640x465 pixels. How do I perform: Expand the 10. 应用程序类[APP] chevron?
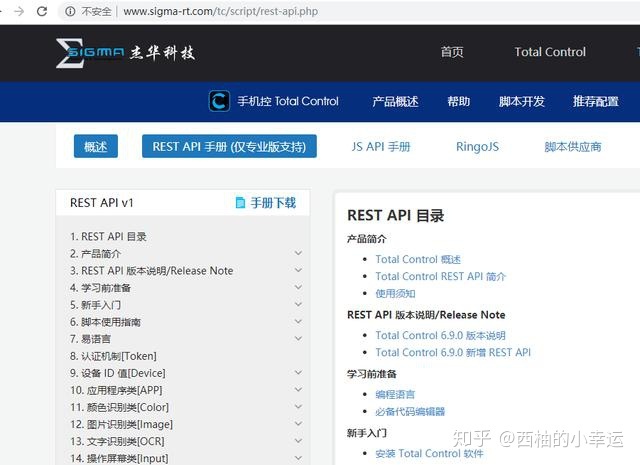(x=298, y=390)
